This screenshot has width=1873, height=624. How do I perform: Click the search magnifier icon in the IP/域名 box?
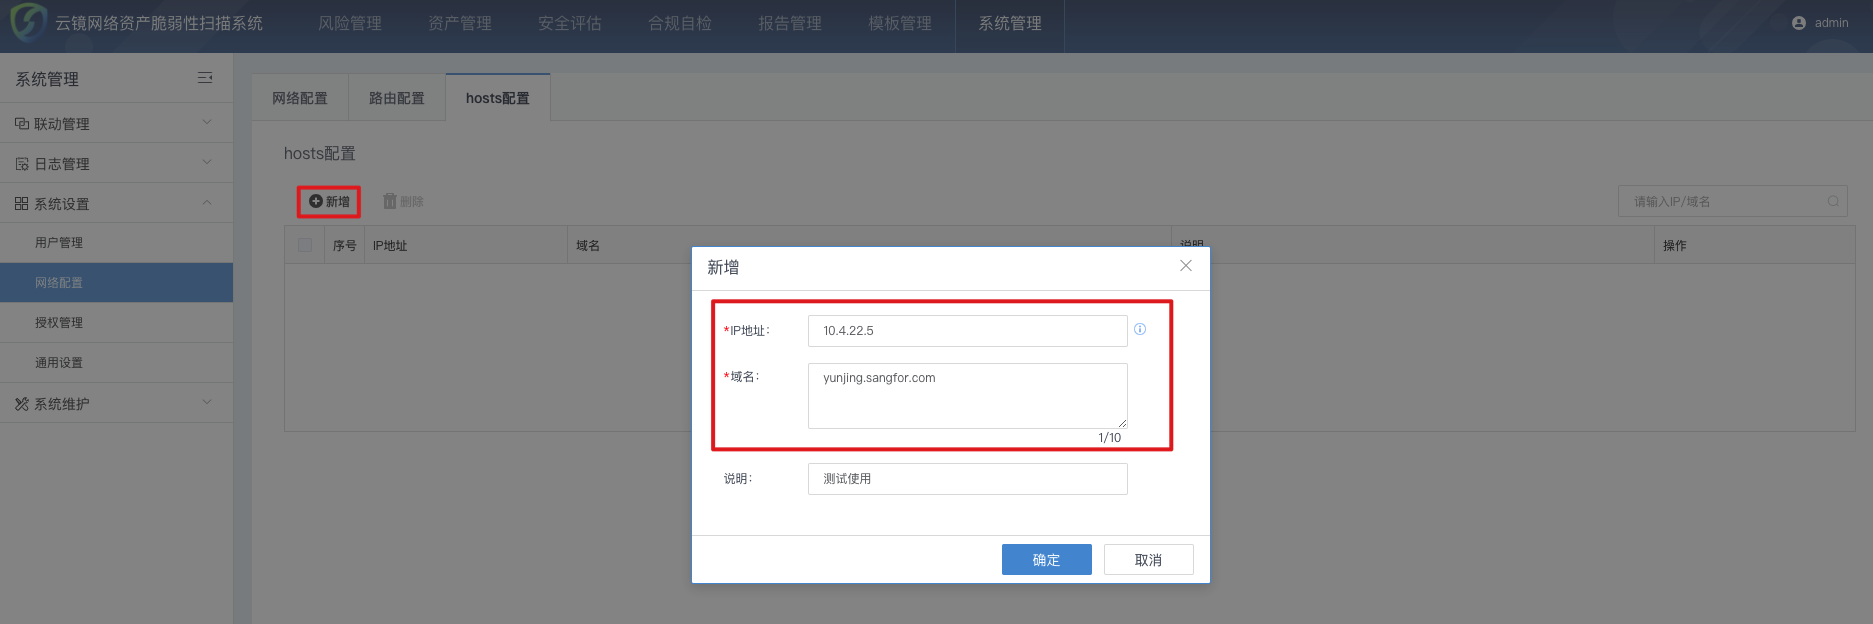pyautogui.click(x=1833, y=201)
